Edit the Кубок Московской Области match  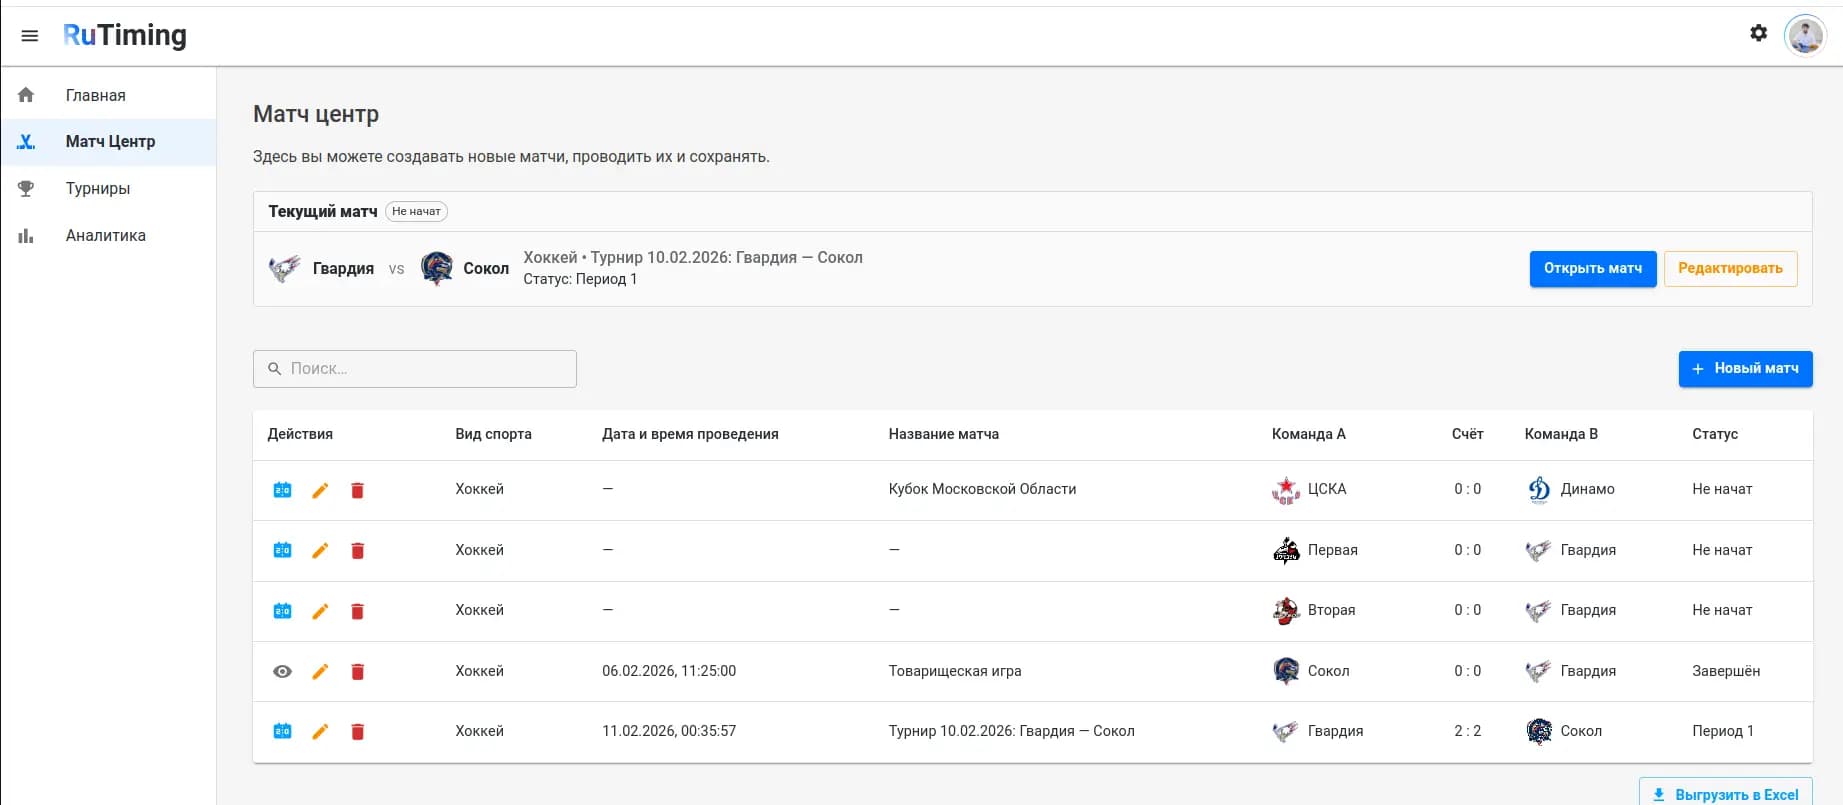pyautogui.click(x=320, y=490)
